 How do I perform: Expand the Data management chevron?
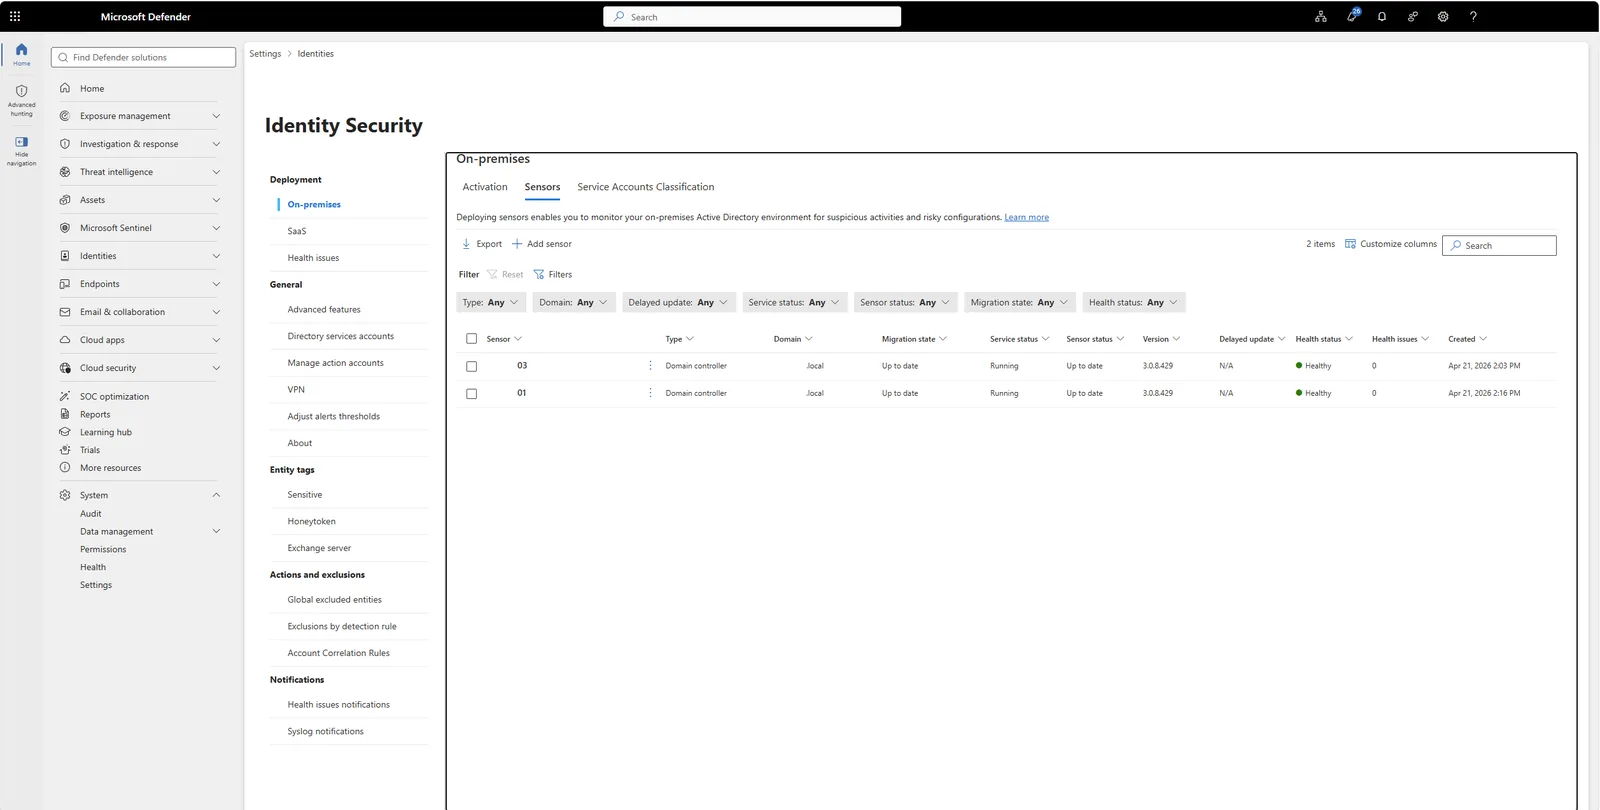[x=216, y=531]
